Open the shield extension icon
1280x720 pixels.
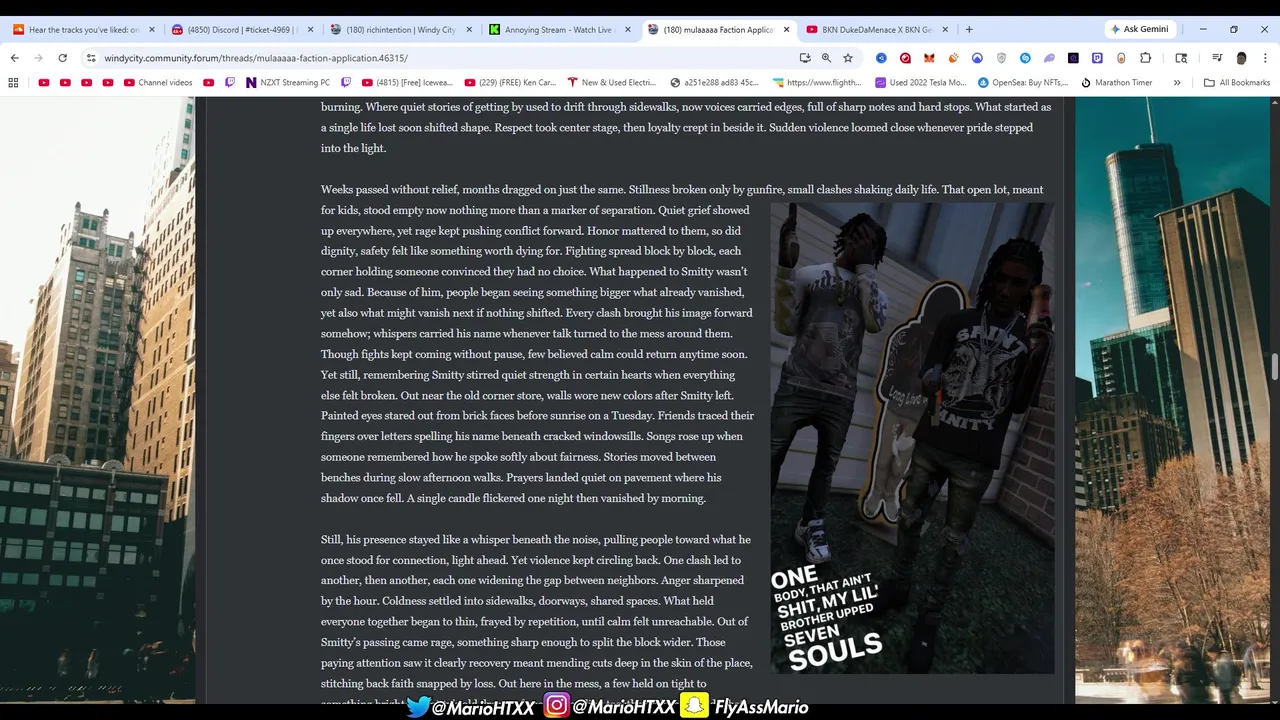pyautogui.click(x=1001, y=58)
